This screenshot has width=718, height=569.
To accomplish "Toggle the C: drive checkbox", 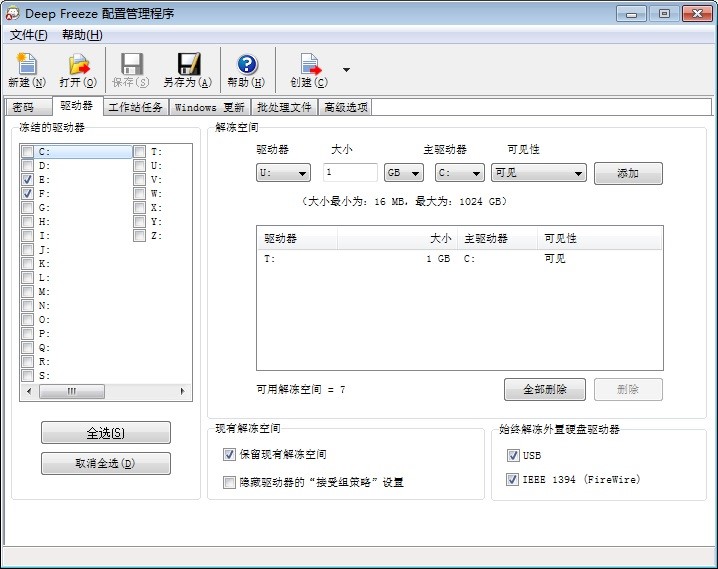I will pyautogui.click(x=28, y=152).
